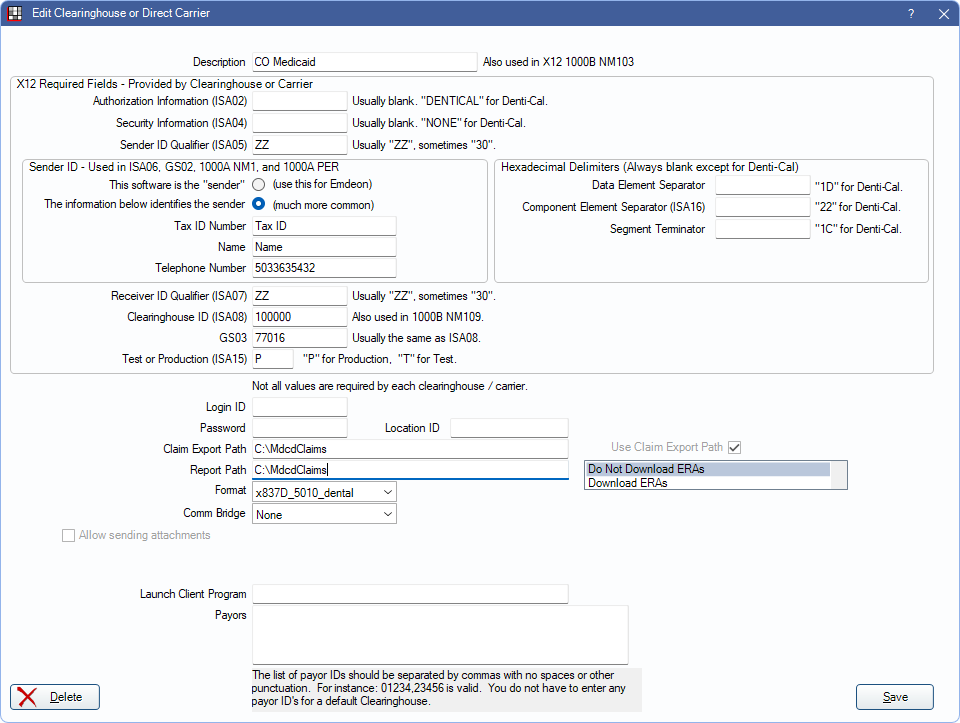
Task: Select 'This software is the sender' radio button
Action: 259,185
